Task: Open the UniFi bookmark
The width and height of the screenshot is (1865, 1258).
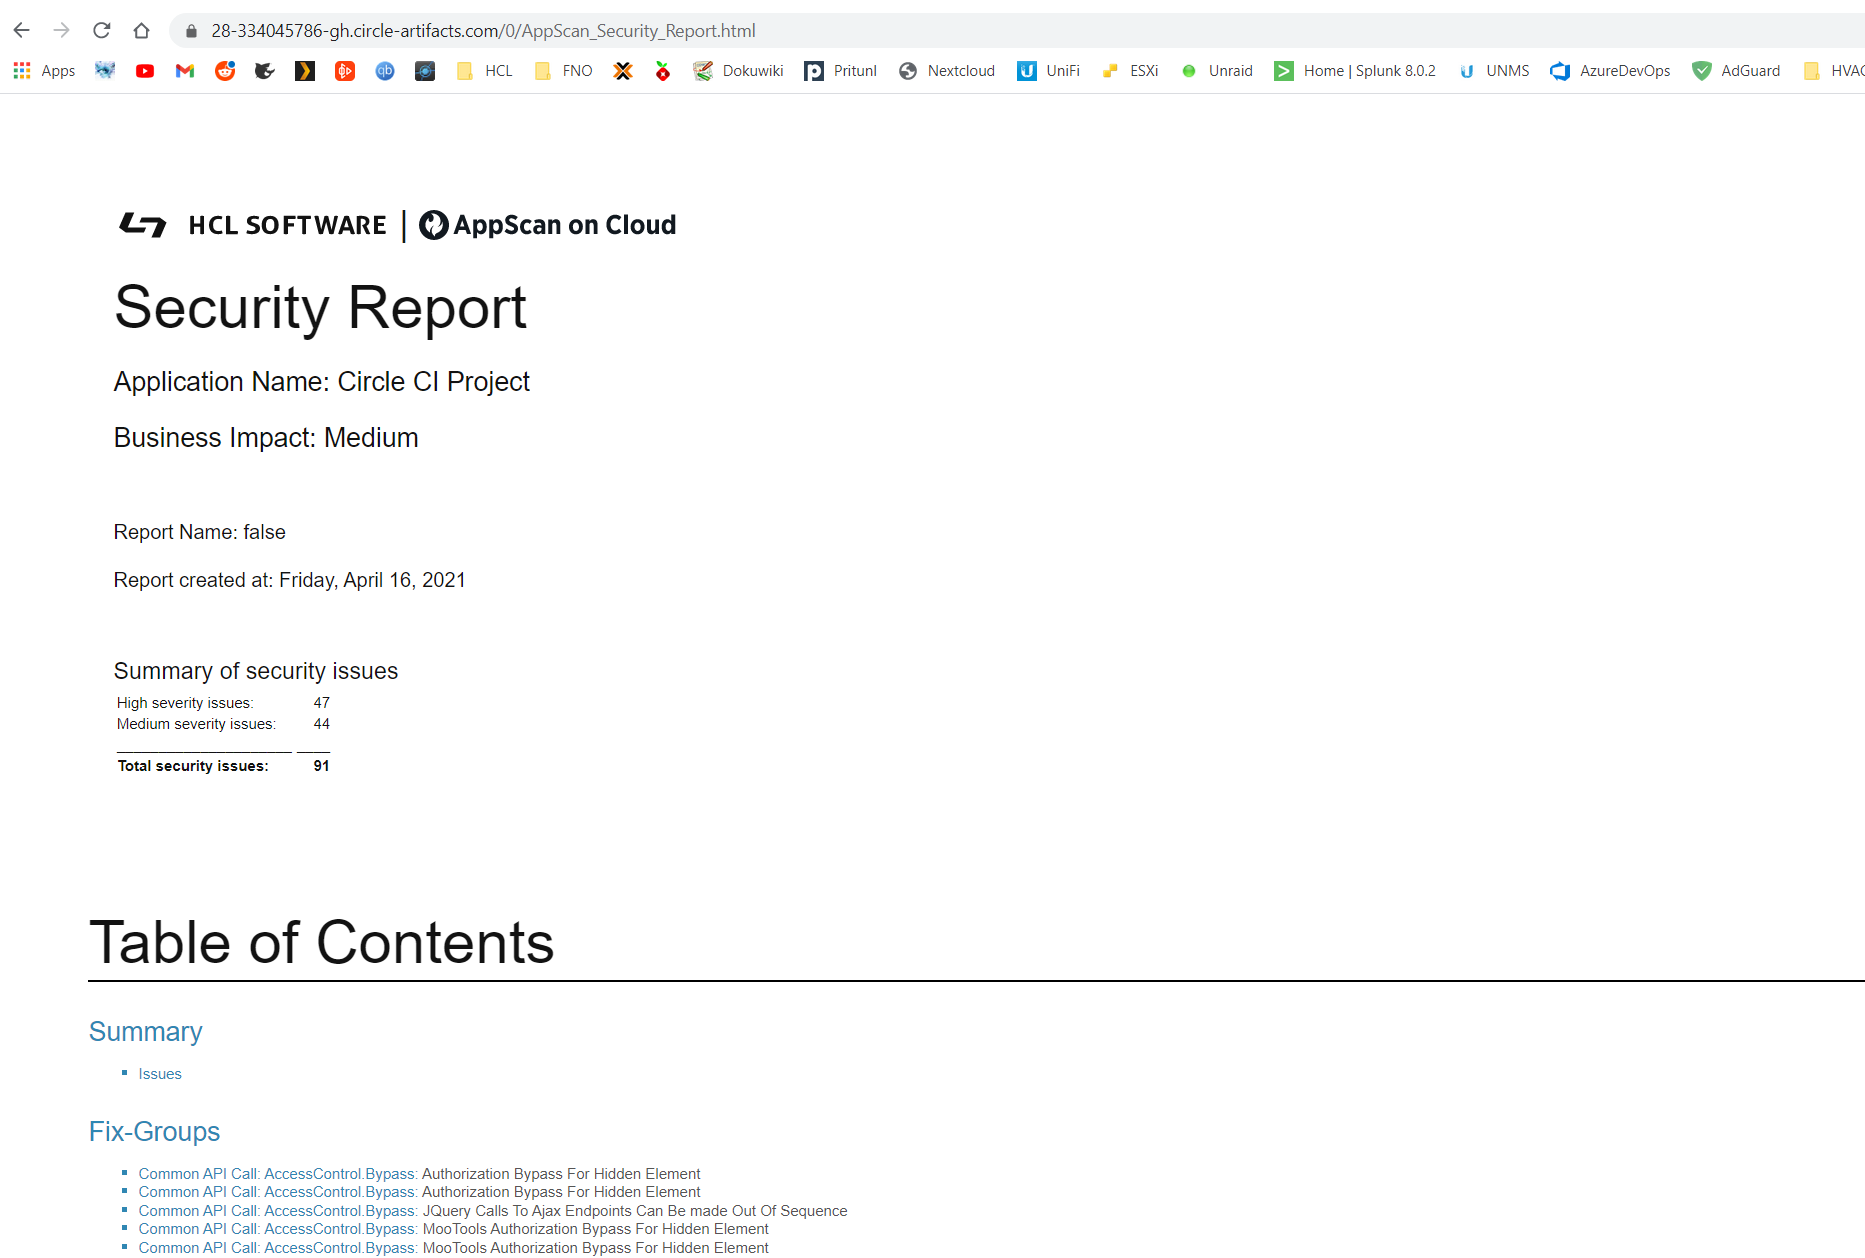Action: (x=1049, y=71)
